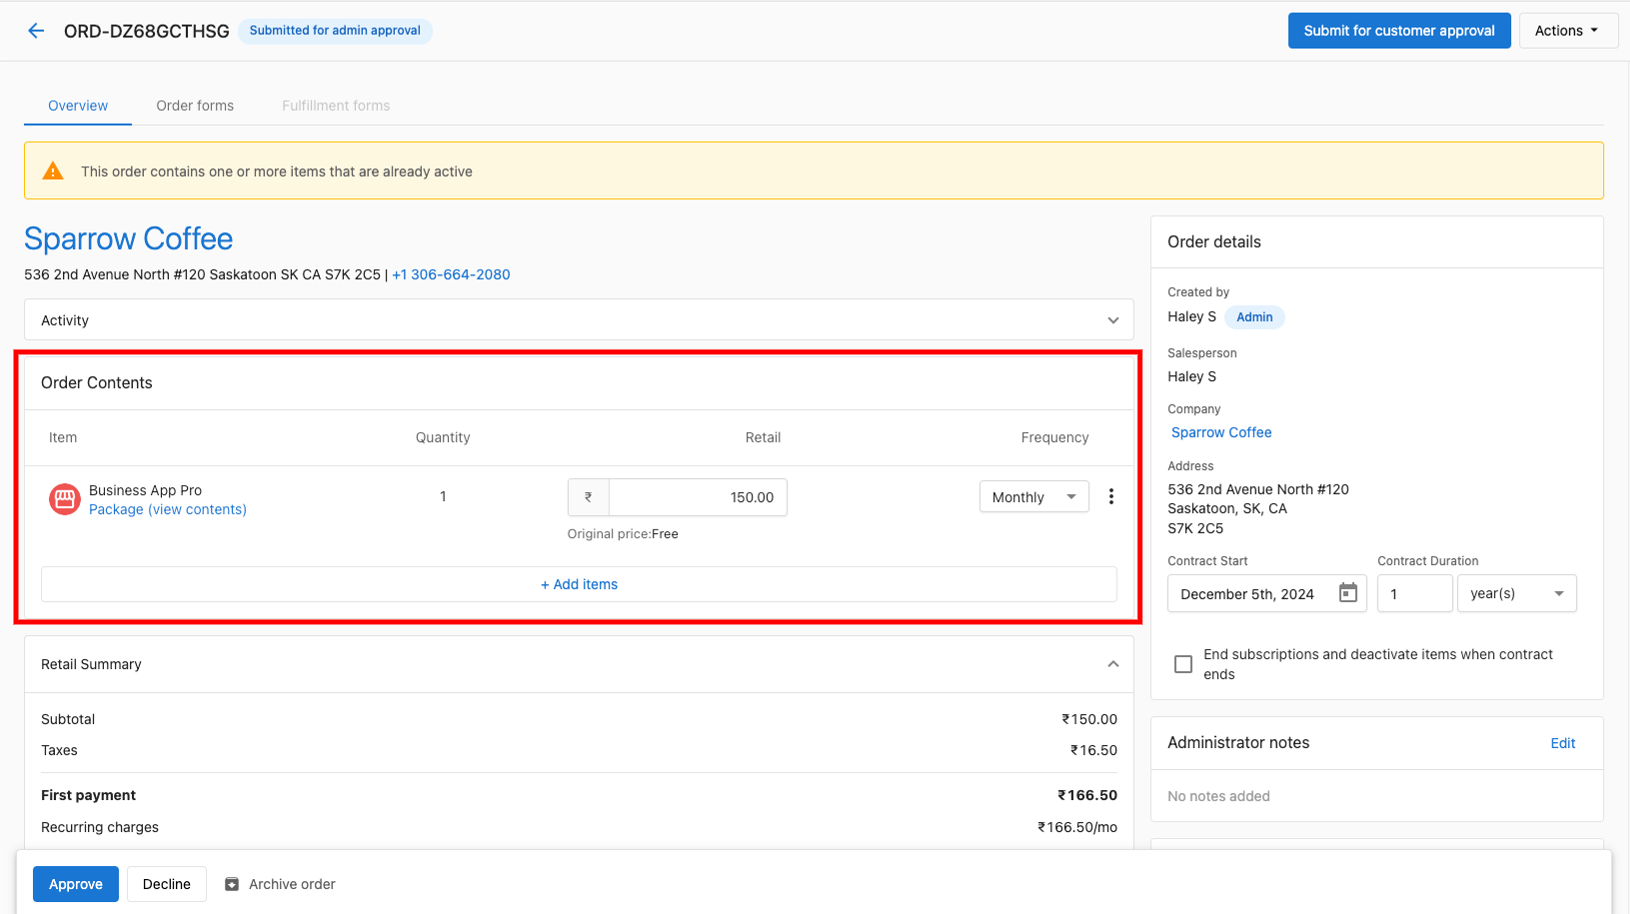The height and width of the screenshot is (914, 1630).
Task: Click the Recurring charges value ₹166.50/mo
Action: [x=1077, y=827]
